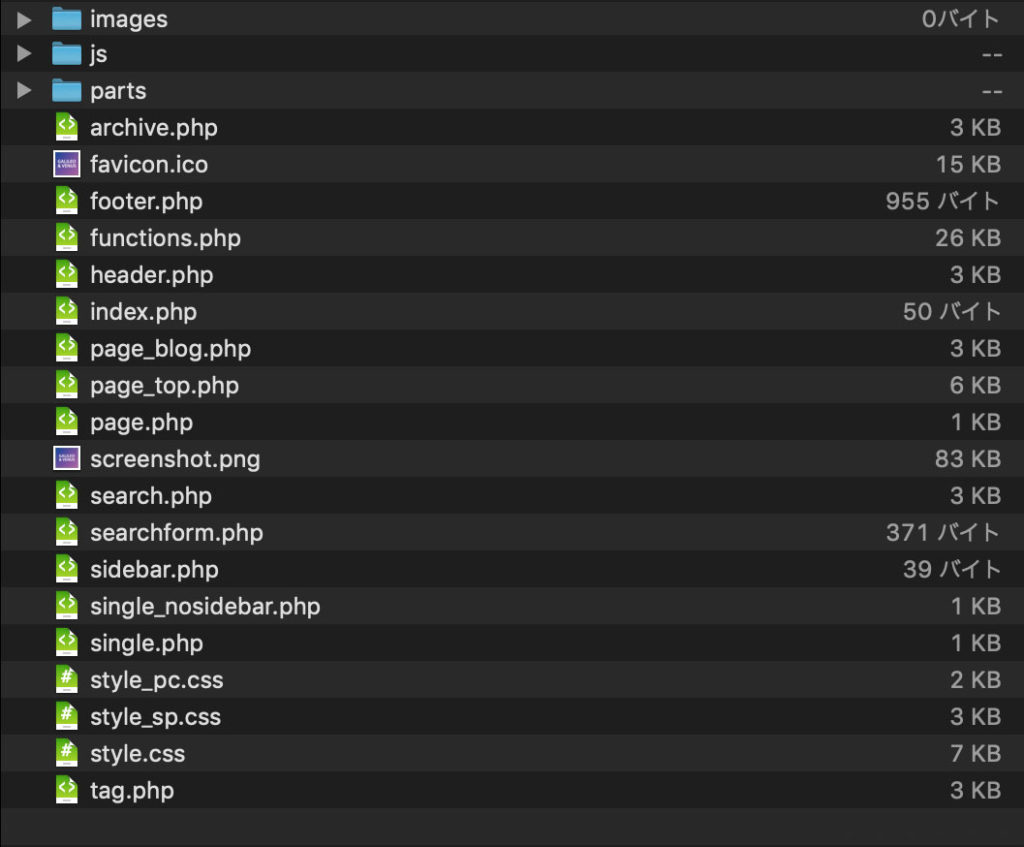1024x847 pixels.
Task: Expand the js folder disclosure triangle
Action: [24, 54]
